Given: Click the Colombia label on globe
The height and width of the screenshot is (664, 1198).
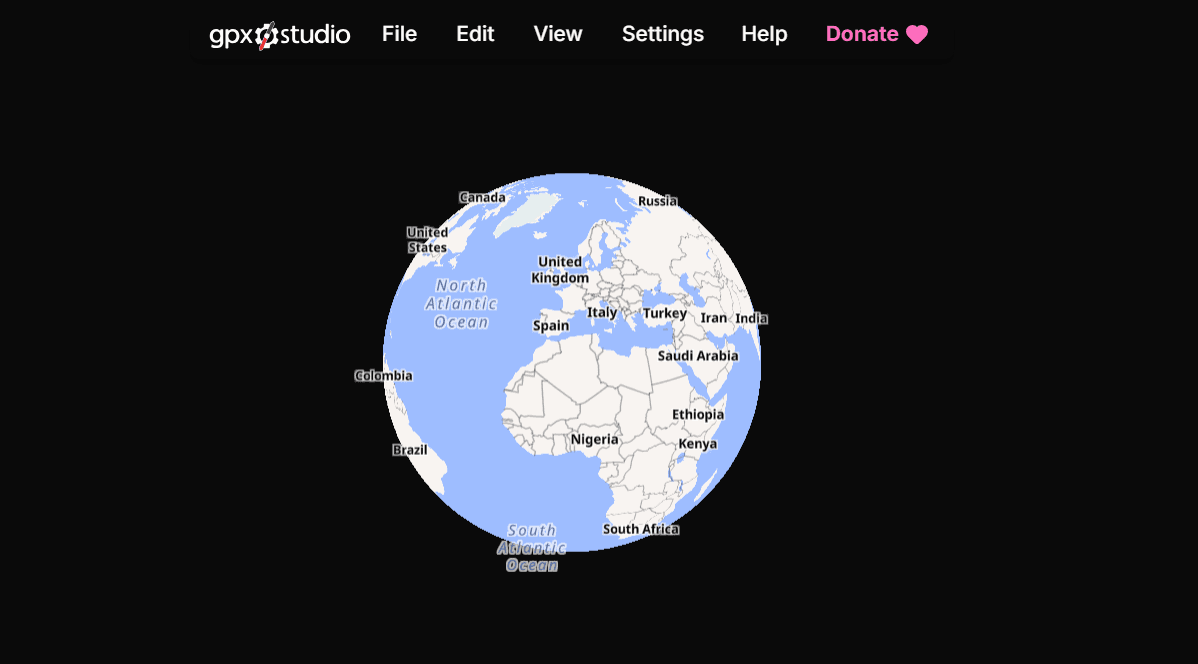Looking at the screenshot, I should [x=384, y=375].
